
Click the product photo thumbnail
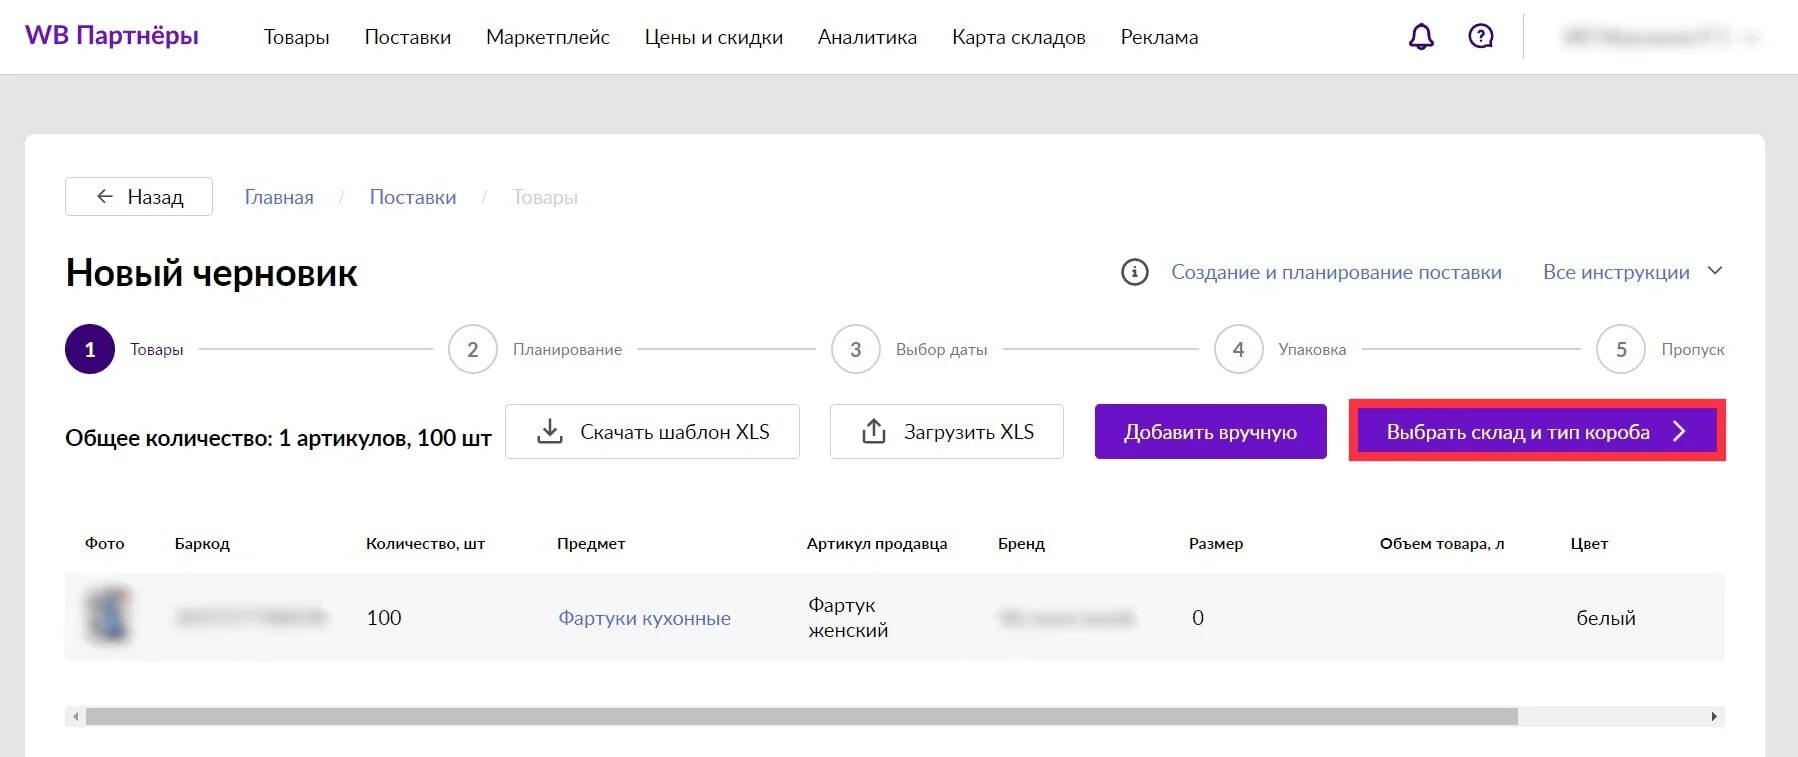(x=108, y=615)
